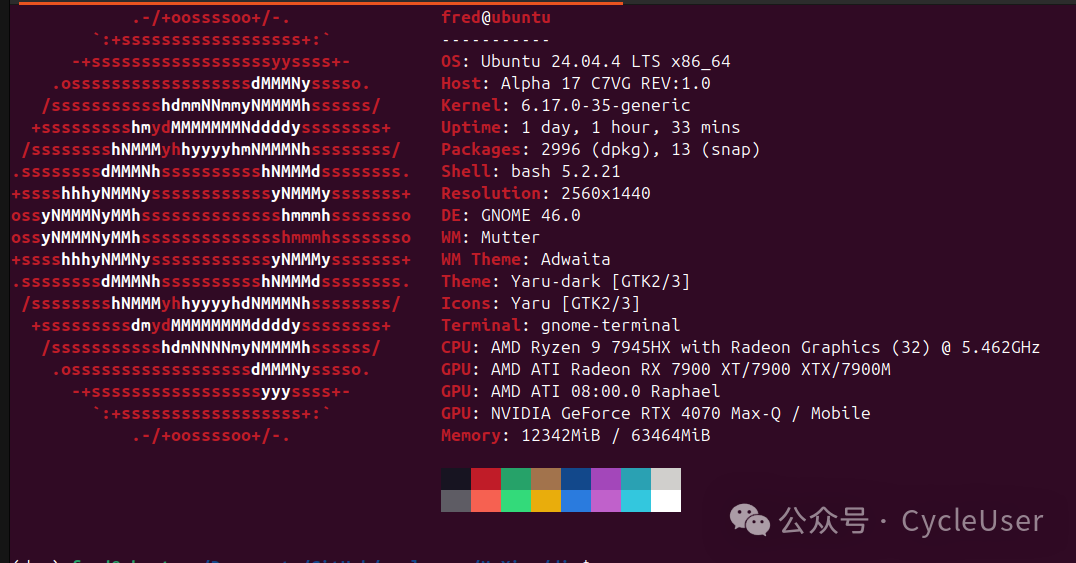The width and height of the screenshot is (1076, 563).
Task: Click the Packages line 2996 (dpkg)
Action: click(x=600, y=149)
